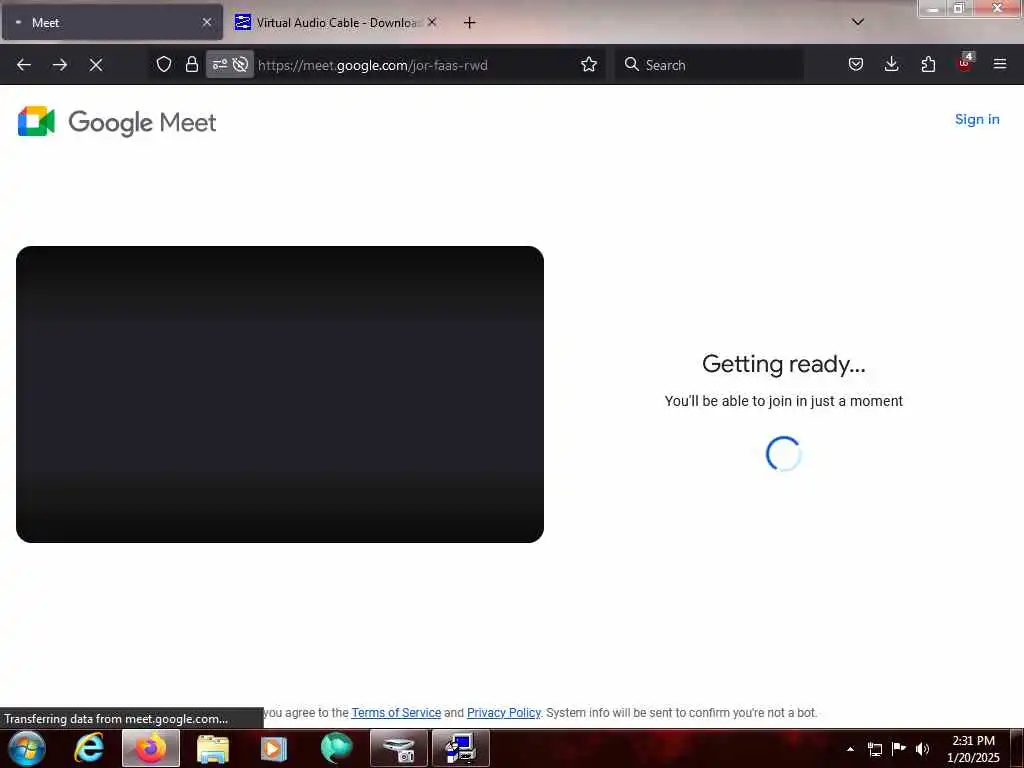Switch to Virtual Audio Cable tab

point(336,22)
